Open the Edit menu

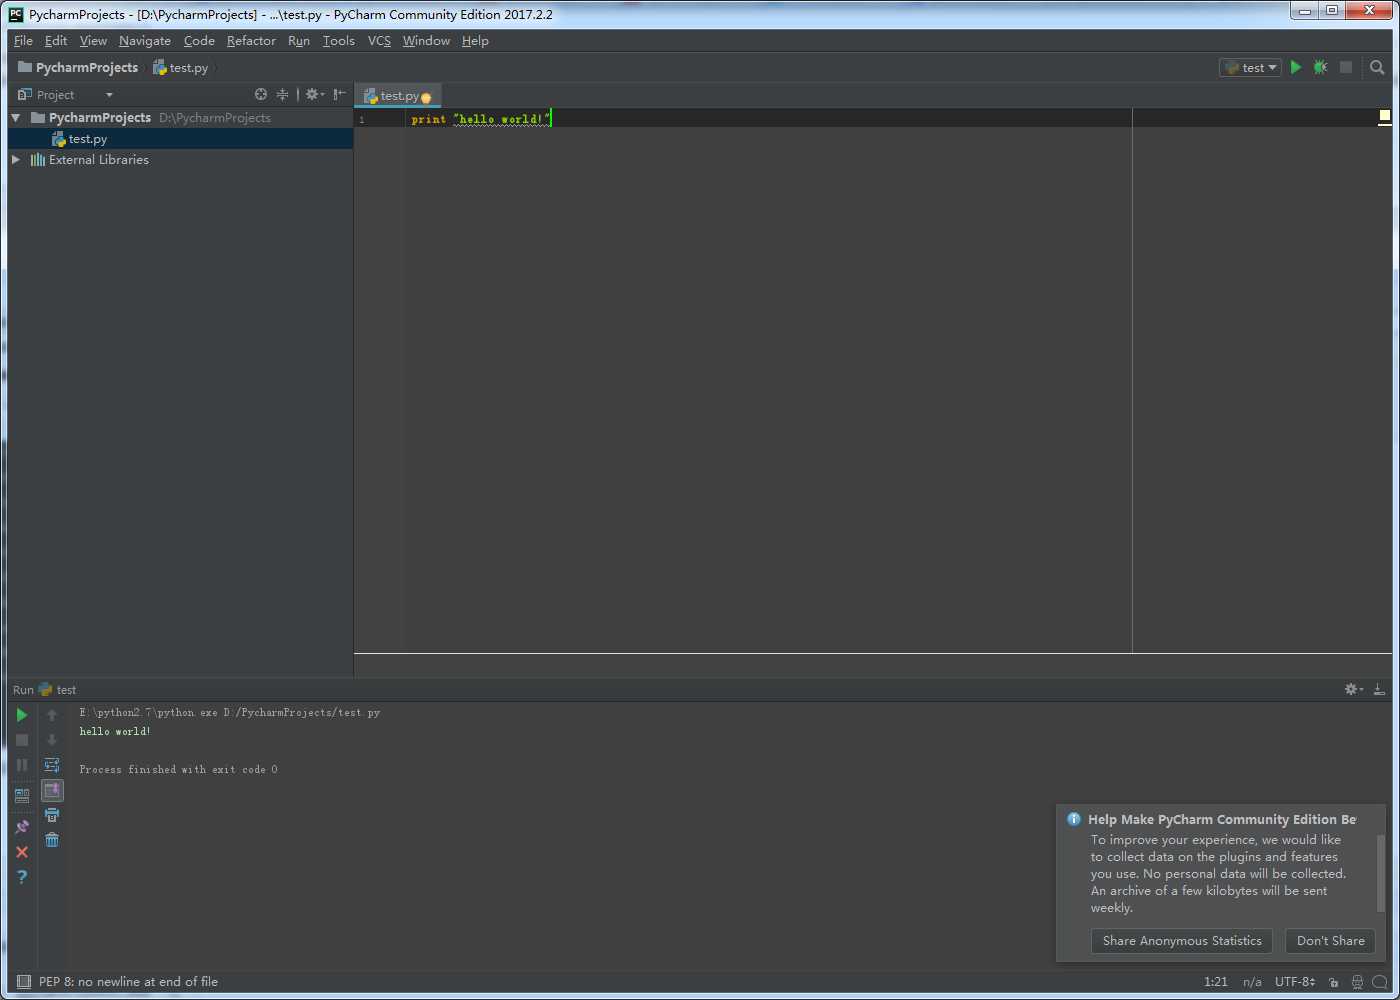[56, 40]
